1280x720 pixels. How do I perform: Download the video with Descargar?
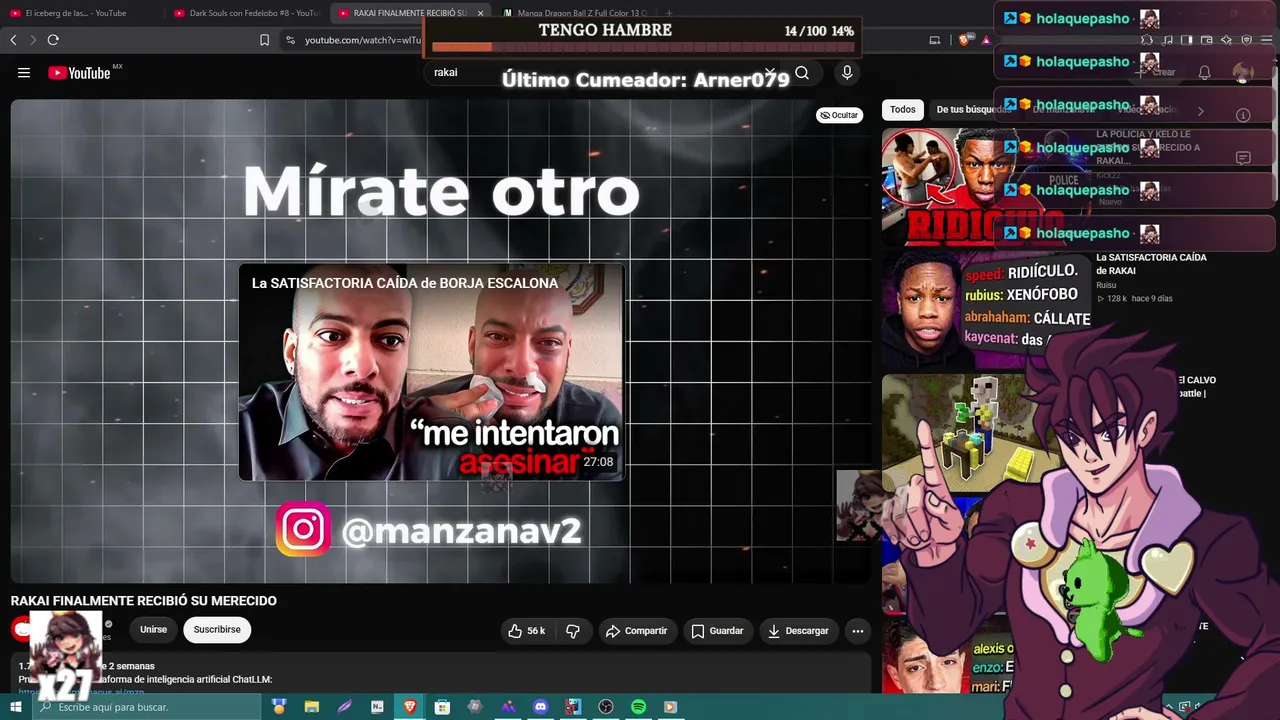(x=798, y=631)
